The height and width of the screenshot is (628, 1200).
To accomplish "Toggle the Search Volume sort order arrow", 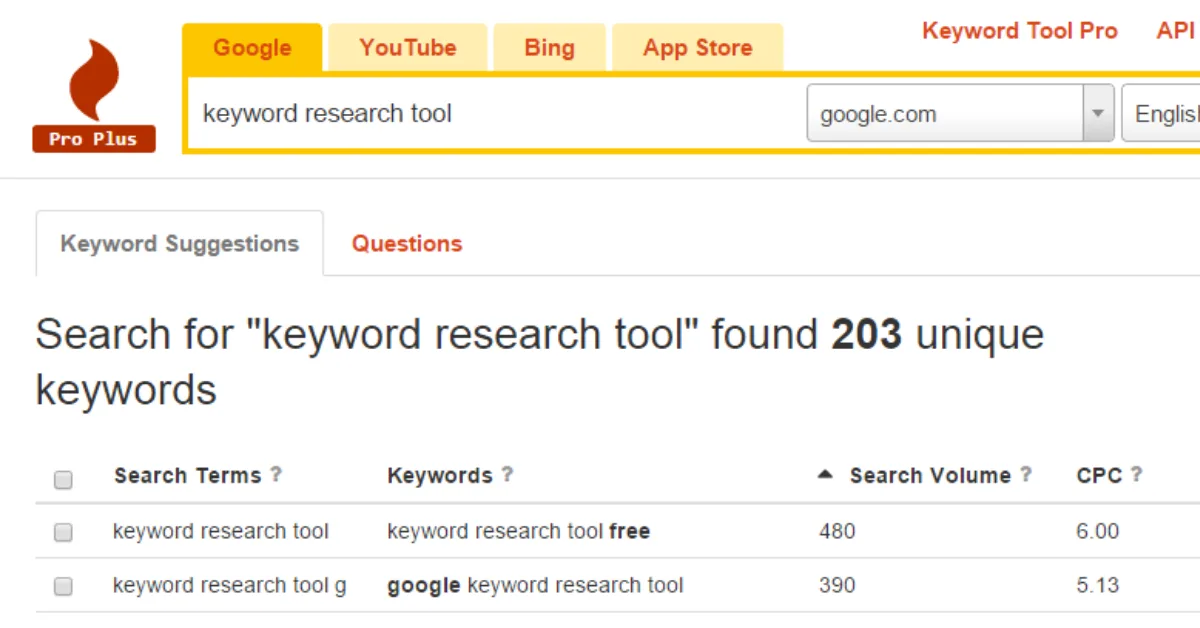I will pyautogui.click(x=825, y=474).
